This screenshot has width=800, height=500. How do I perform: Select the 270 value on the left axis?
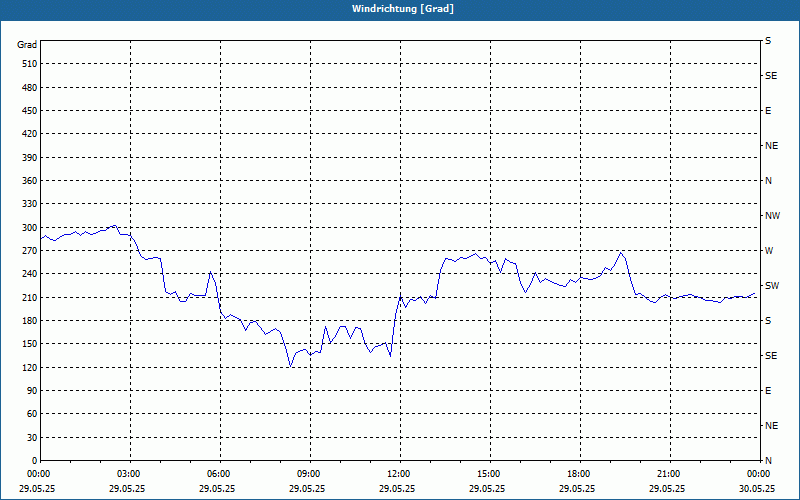29,251
